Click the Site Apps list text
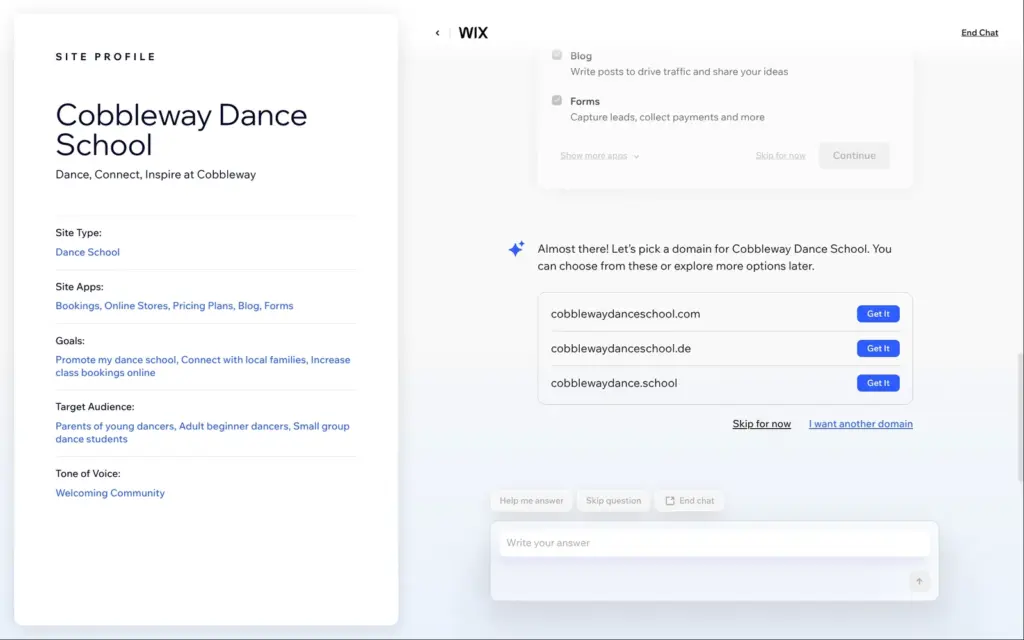Viewport: 1024px width, 640px height. pyautogui.click(x=174, y=306)
